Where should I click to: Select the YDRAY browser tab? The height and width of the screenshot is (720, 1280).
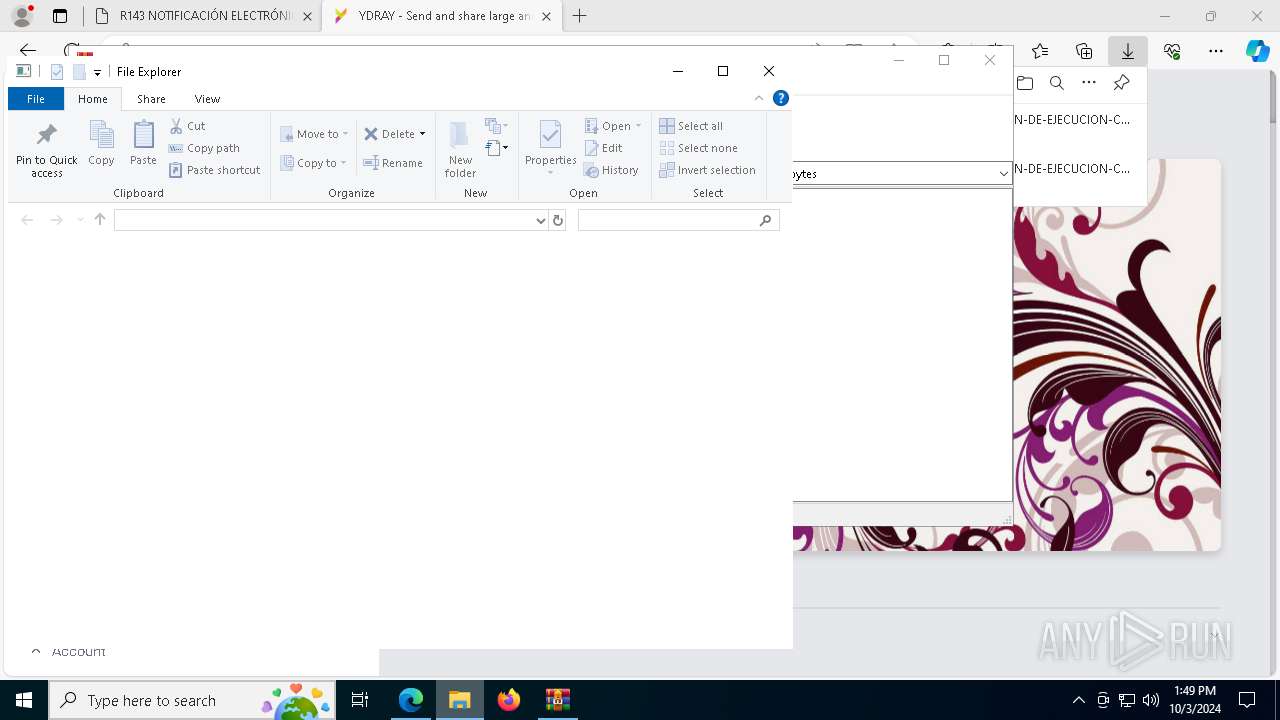tap(441, 16)
